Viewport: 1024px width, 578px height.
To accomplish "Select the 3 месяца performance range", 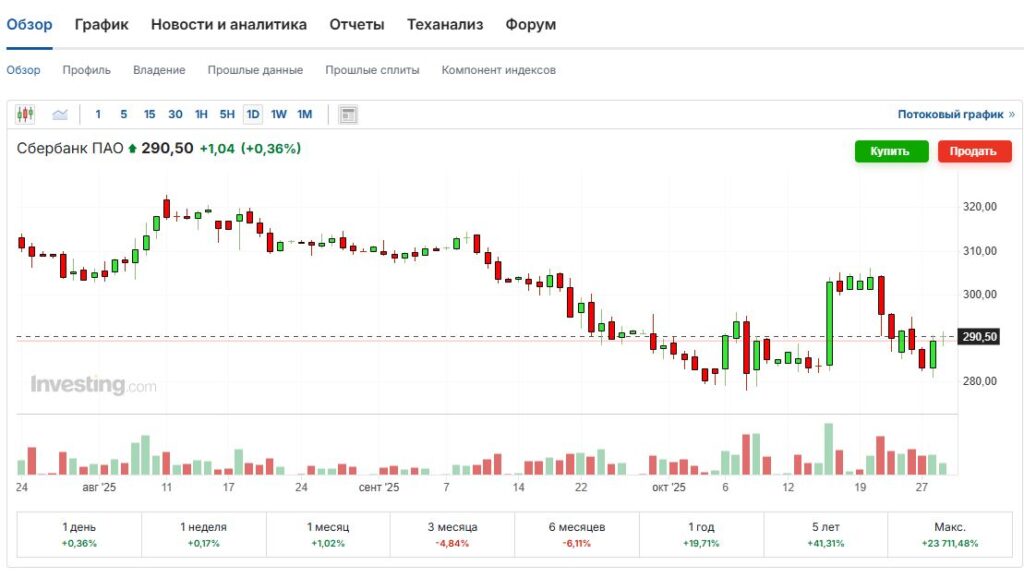I will [x=452, y=534].
